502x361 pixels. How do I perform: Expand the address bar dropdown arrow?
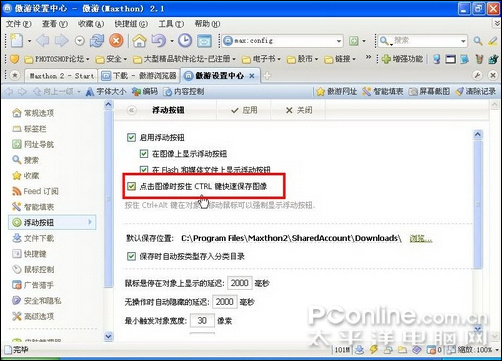(x=339, y=41)
